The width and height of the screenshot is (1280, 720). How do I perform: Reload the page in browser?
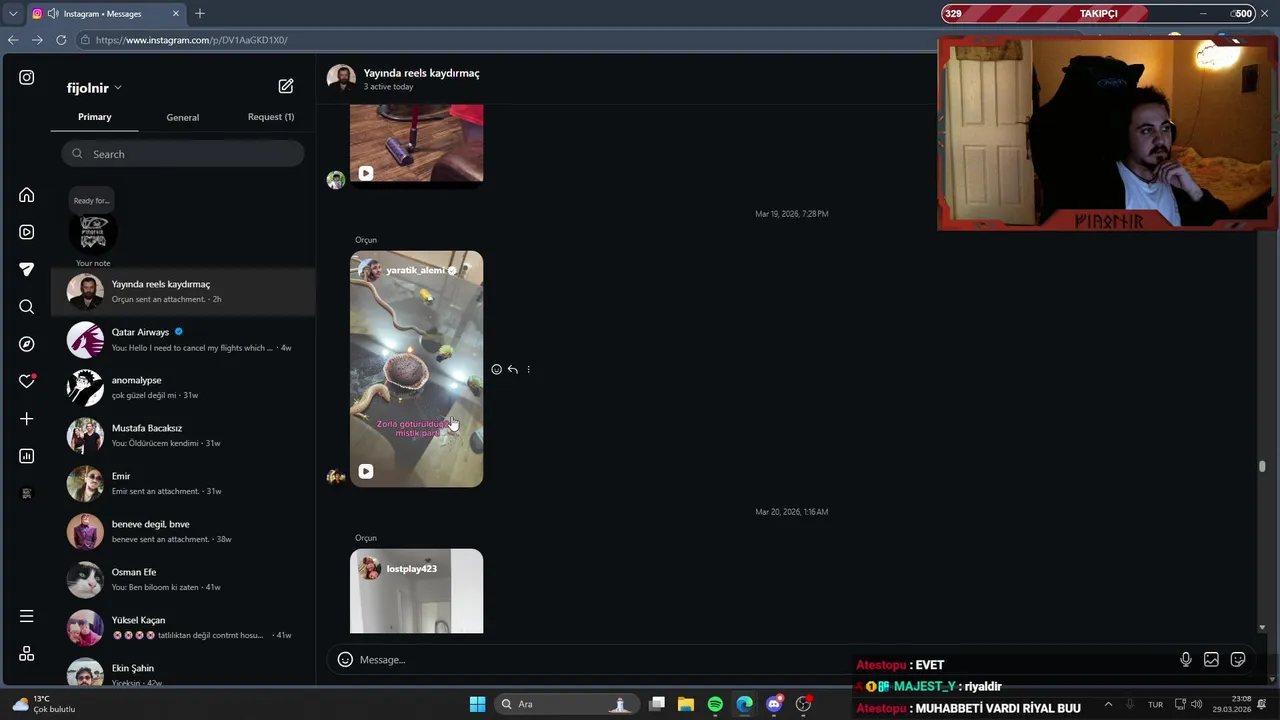click(61, 40)
